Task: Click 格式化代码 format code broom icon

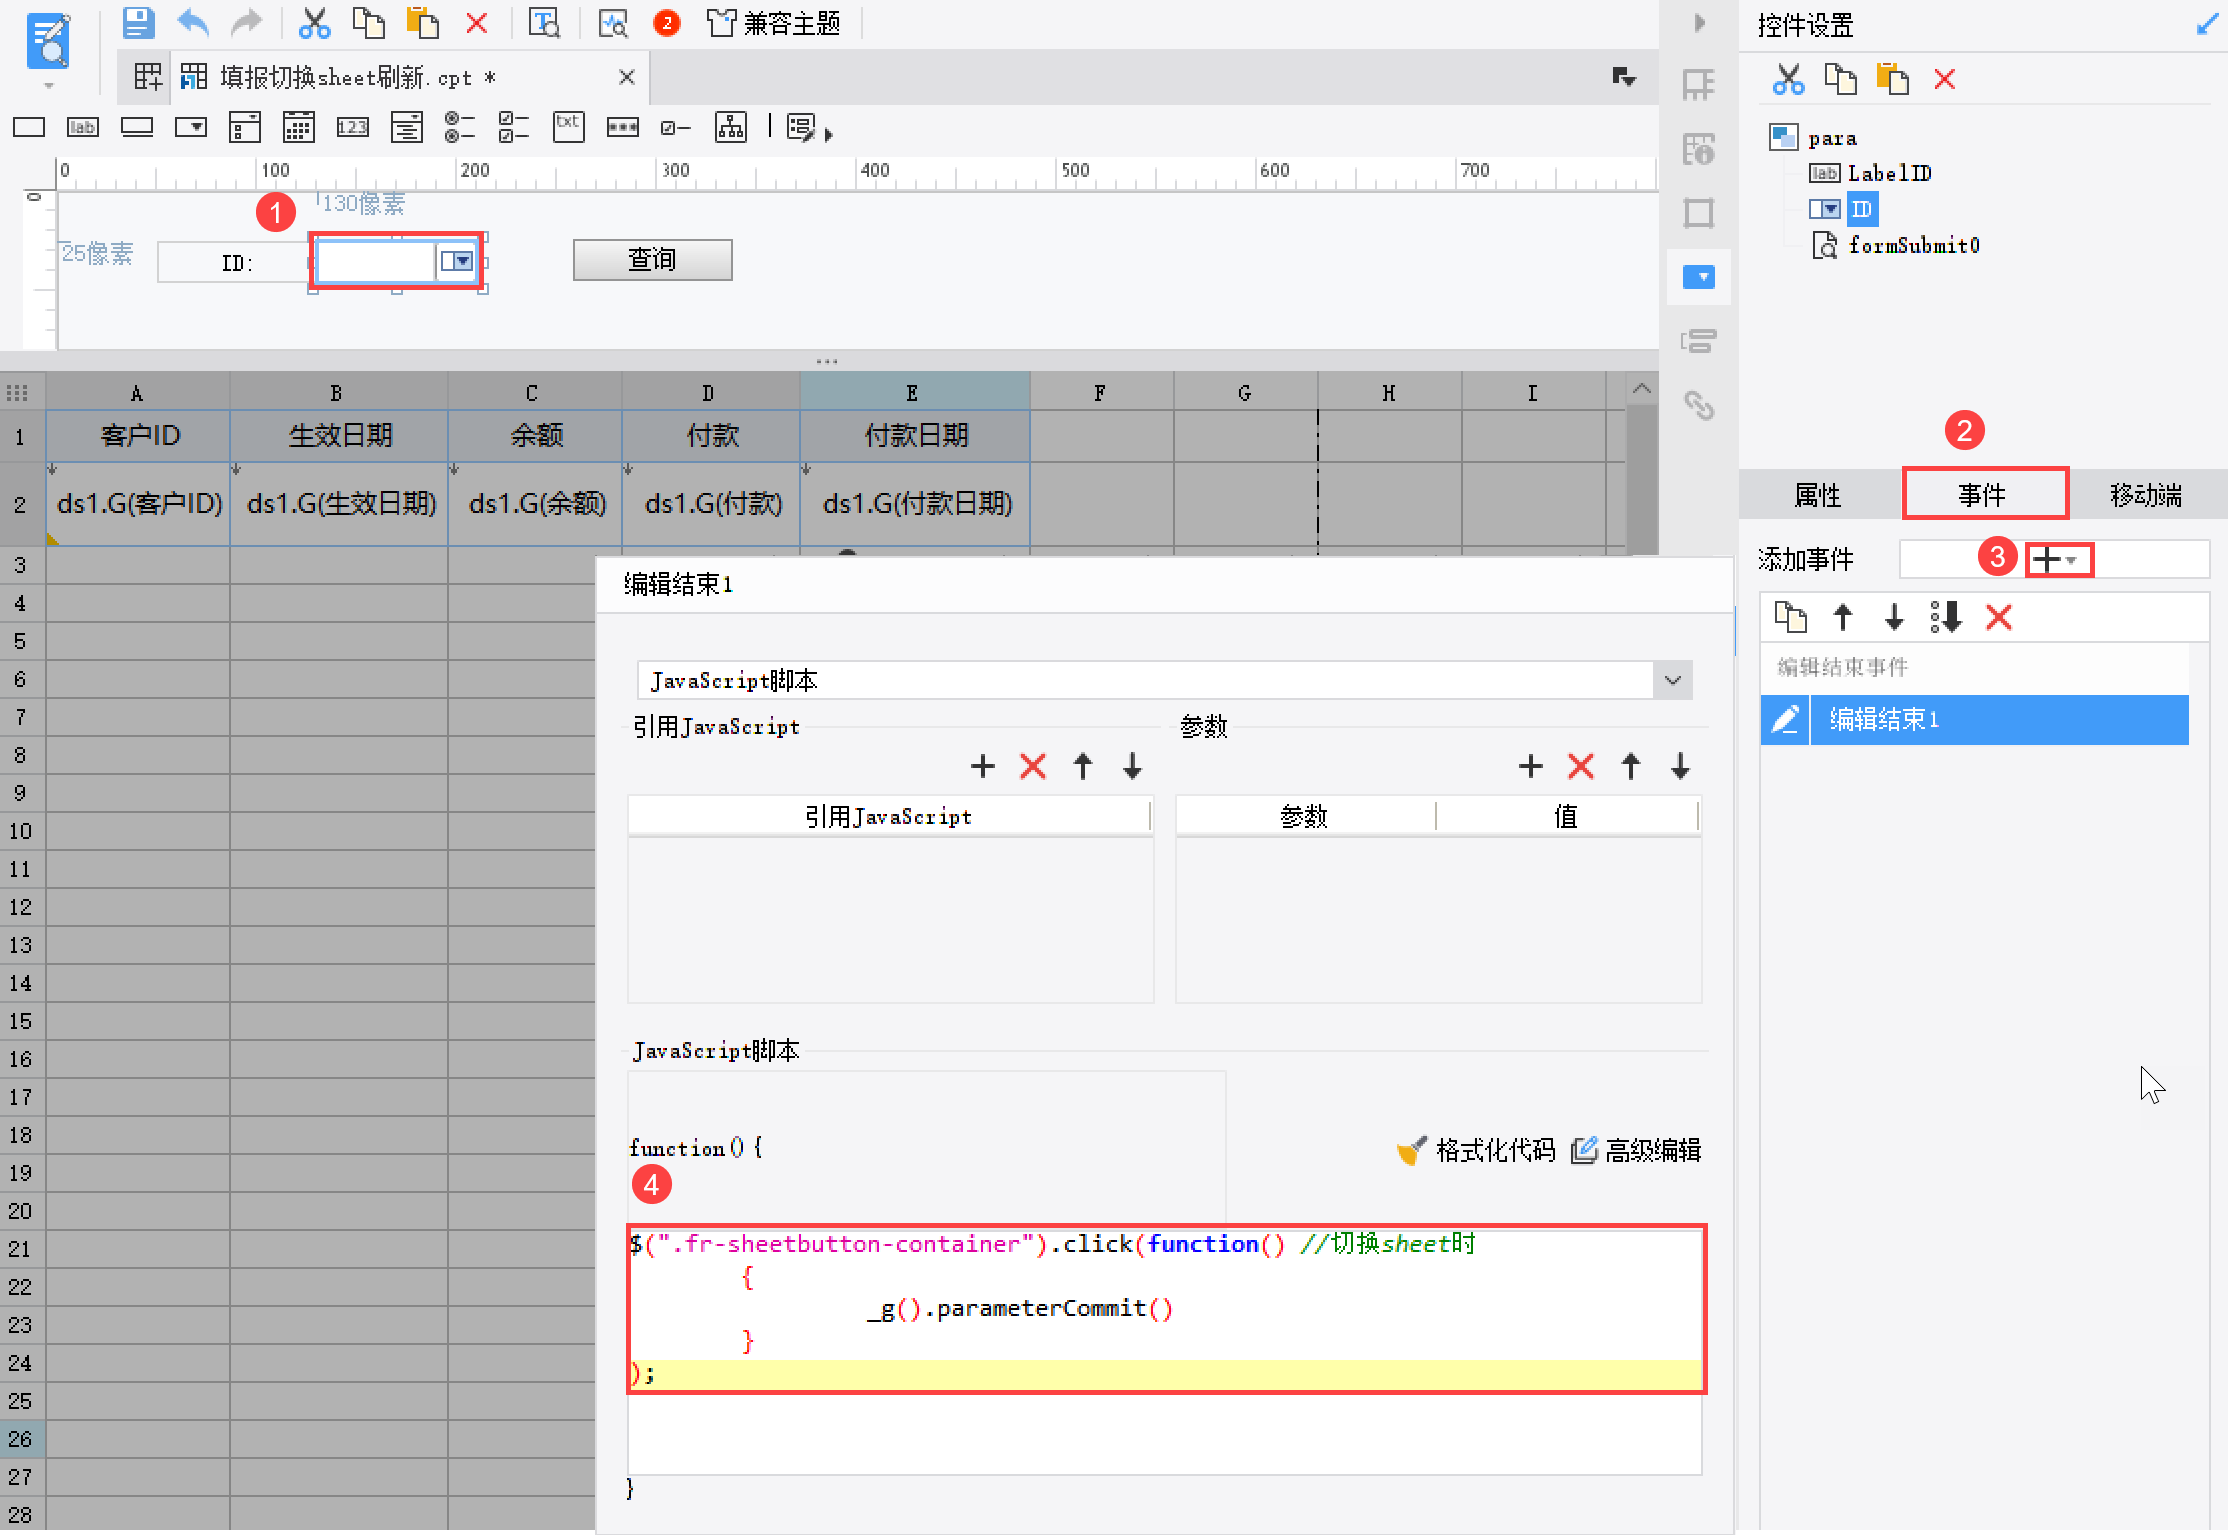Action: (x=1412, y=1150)
